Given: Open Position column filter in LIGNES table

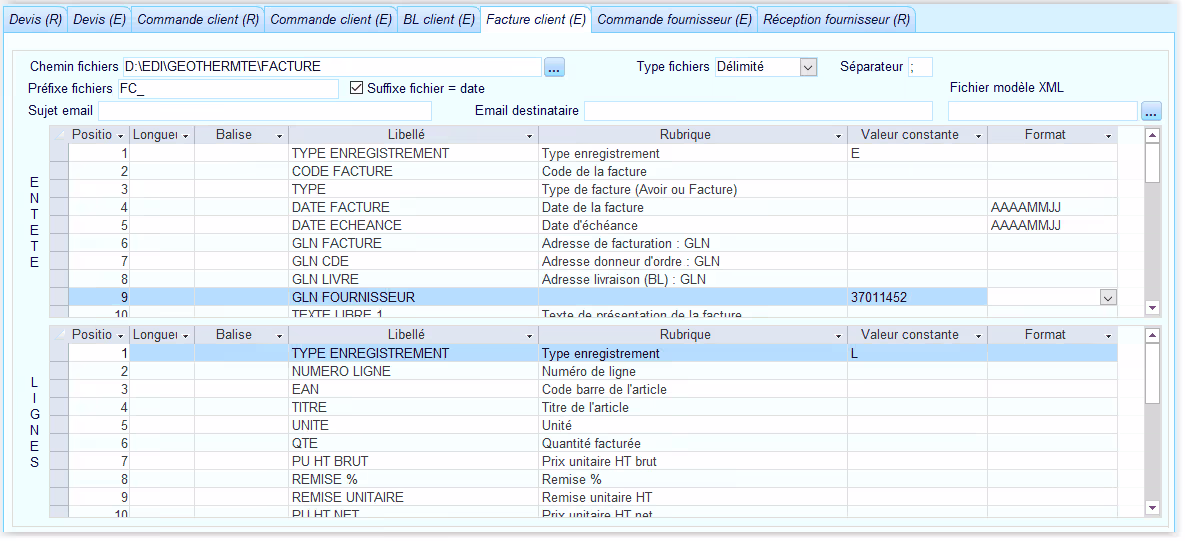Looking at the screenshot, I should 121,335.
